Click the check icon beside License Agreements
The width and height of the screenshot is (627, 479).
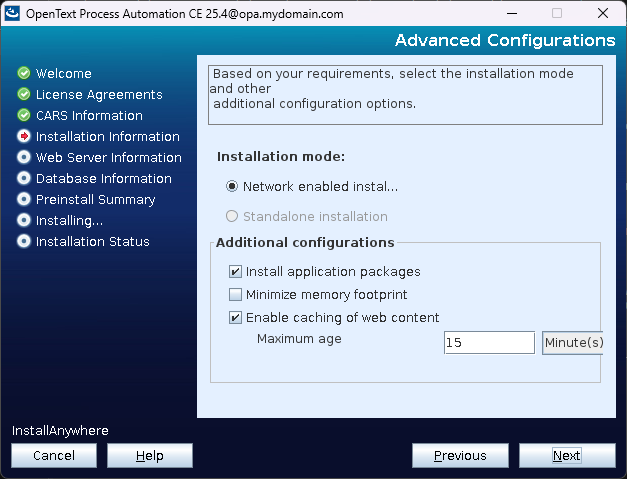(24, 94)
